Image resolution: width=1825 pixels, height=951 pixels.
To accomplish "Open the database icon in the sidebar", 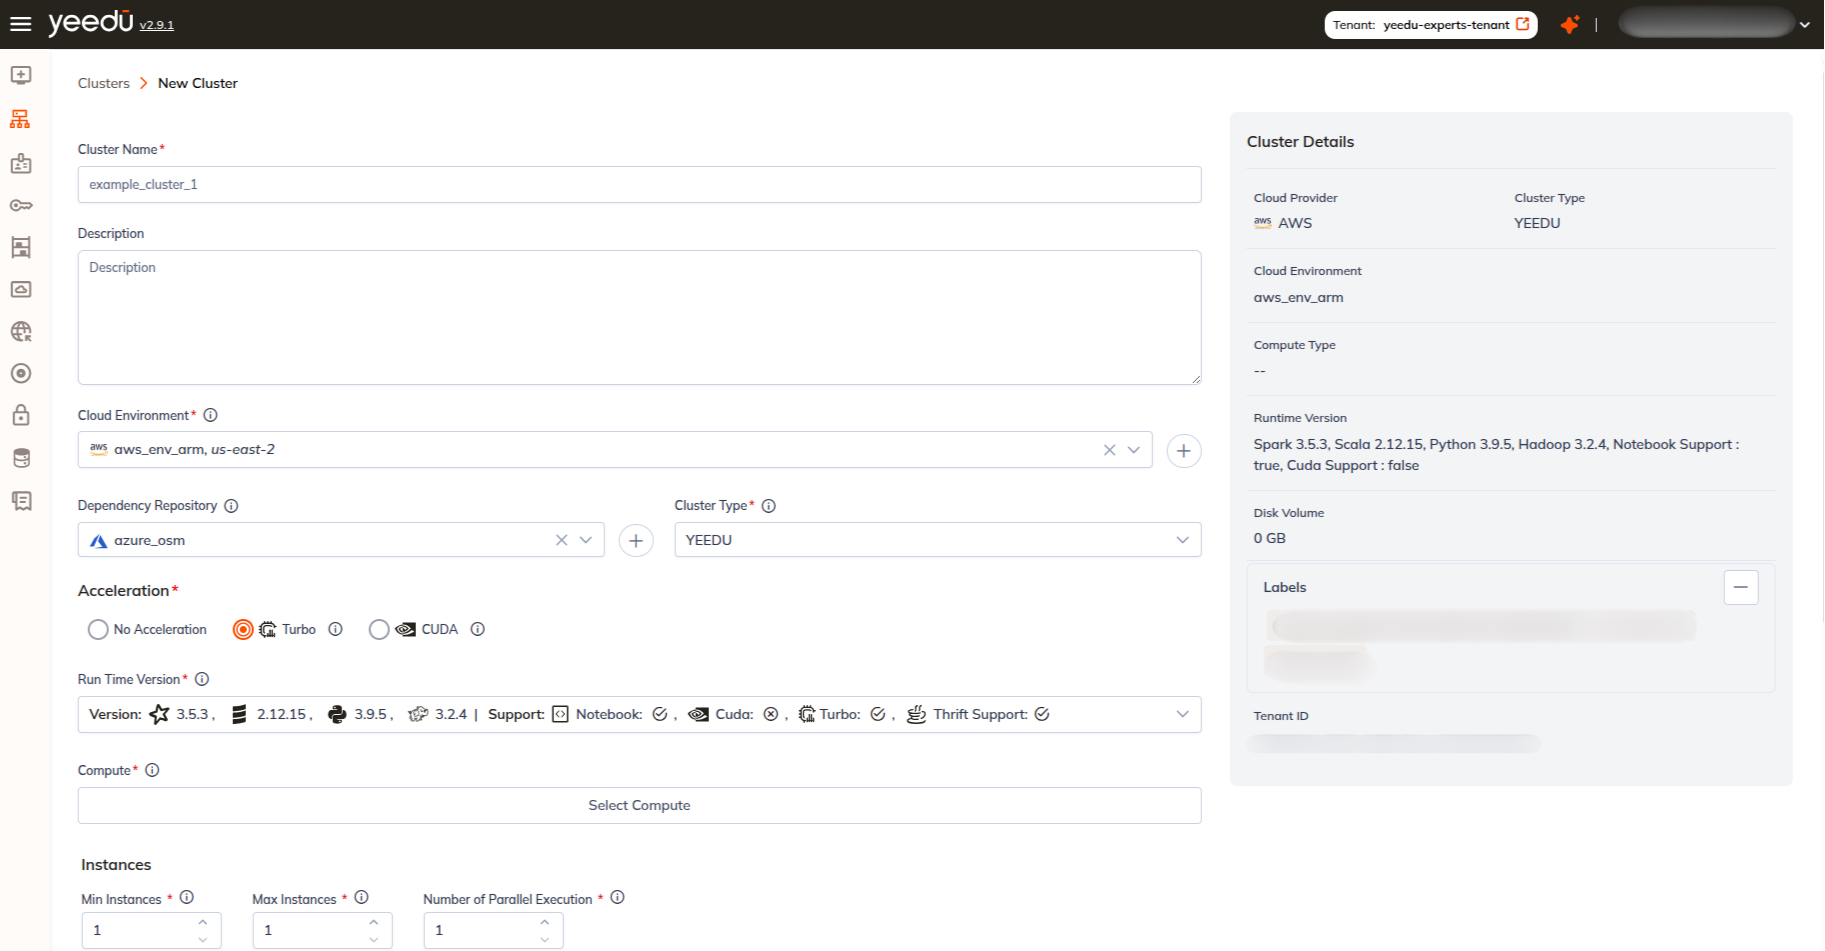I will [x=20, y=457].
